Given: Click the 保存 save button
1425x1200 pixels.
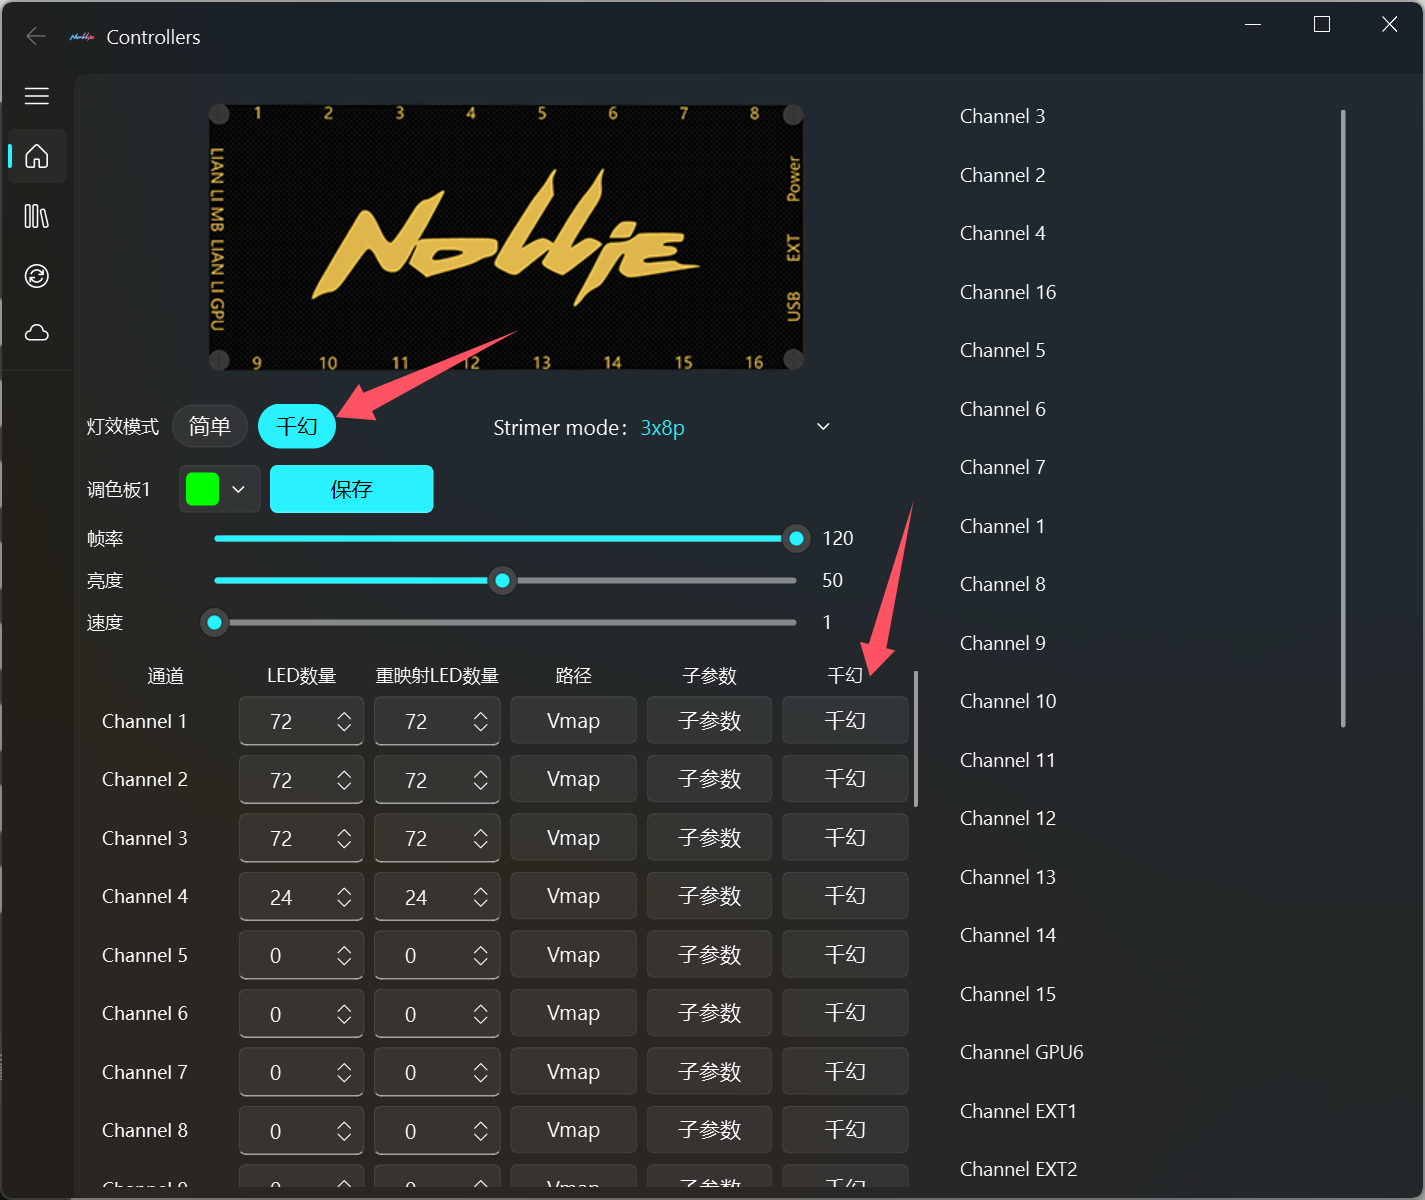Looking at the screenshot, I should tap(352, 489).
